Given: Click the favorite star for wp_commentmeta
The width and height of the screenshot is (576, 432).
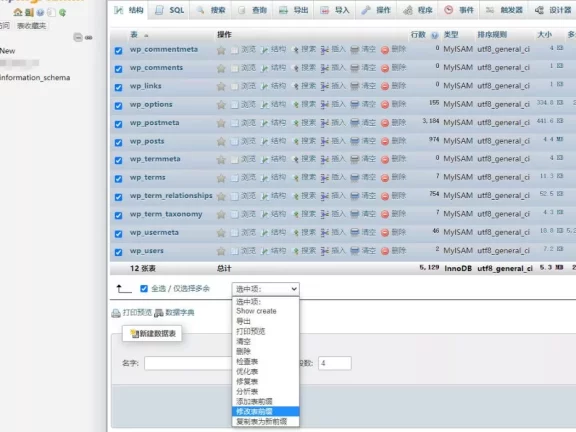Looking at the screenshot, I should 221,50.
